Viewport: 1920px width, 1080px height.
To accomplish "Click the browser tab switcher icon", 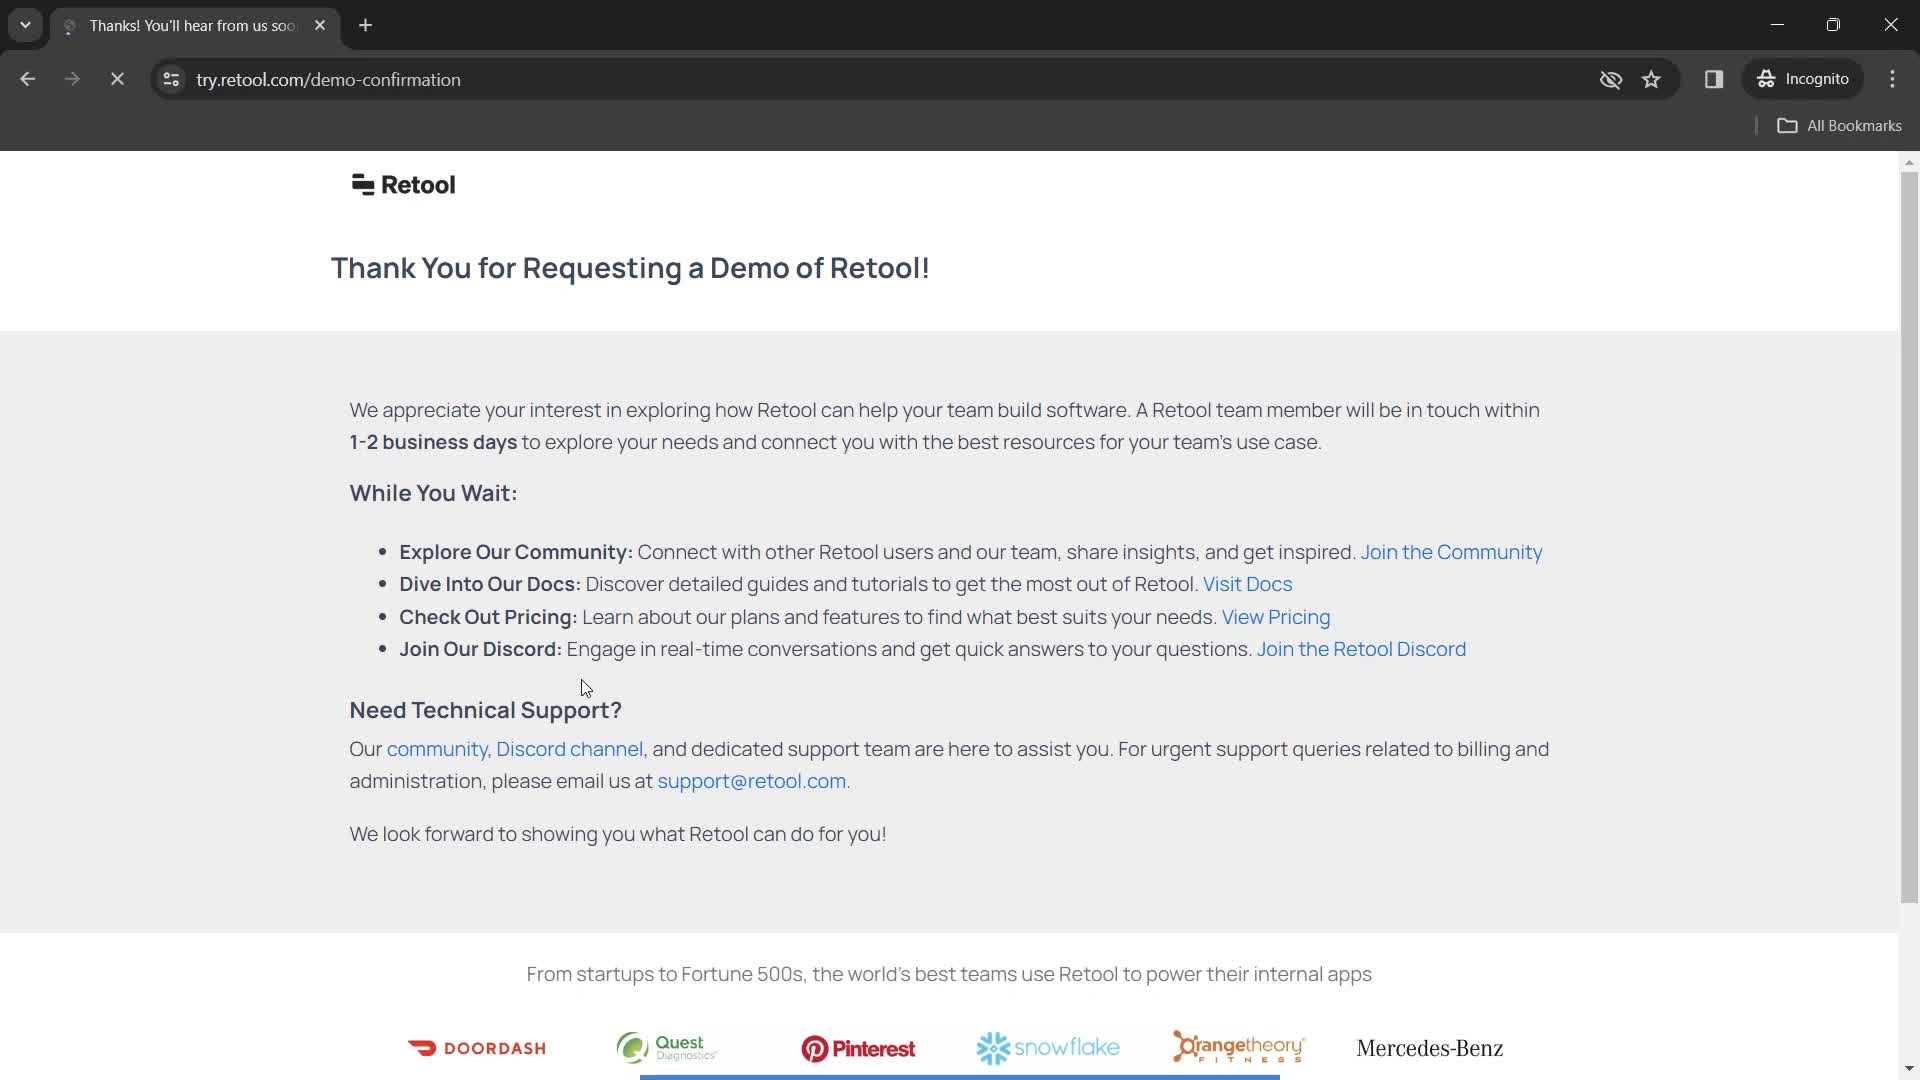I will [24, 25].
